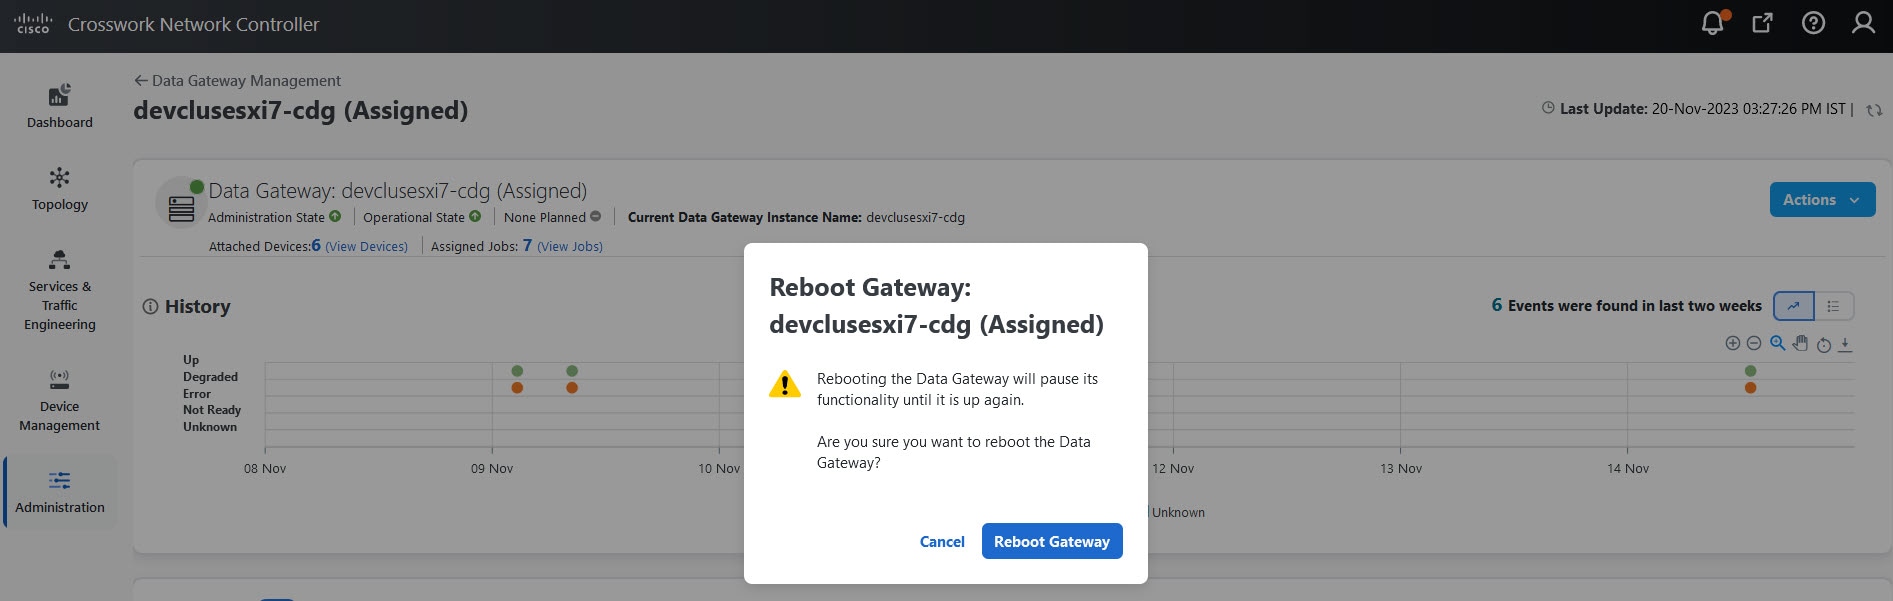Click the assigned jobs count 7
This screenshot has height=601, width=1893.
(x=527, y=245)
